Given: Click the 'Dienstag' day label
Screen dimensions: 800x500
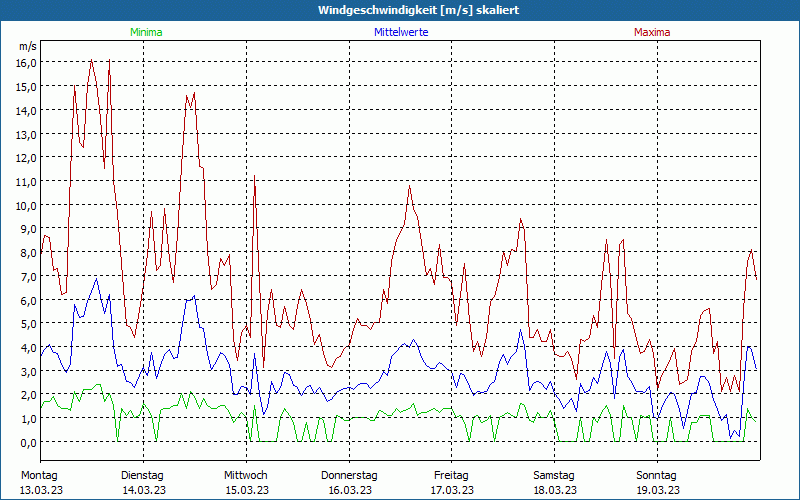Looking at the screenshot, I should [x=142, y=476].
